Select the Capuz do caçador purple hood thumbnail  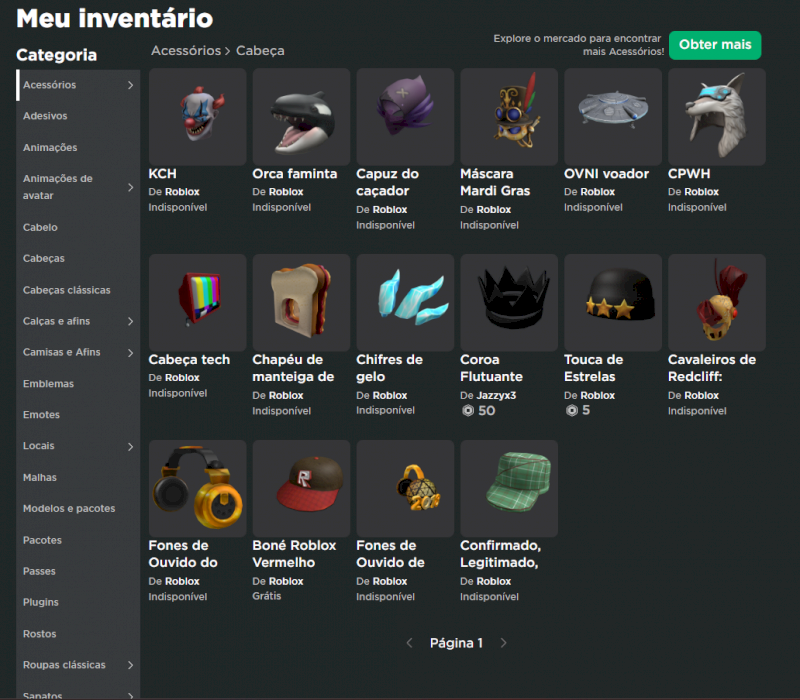click(405, 116)
